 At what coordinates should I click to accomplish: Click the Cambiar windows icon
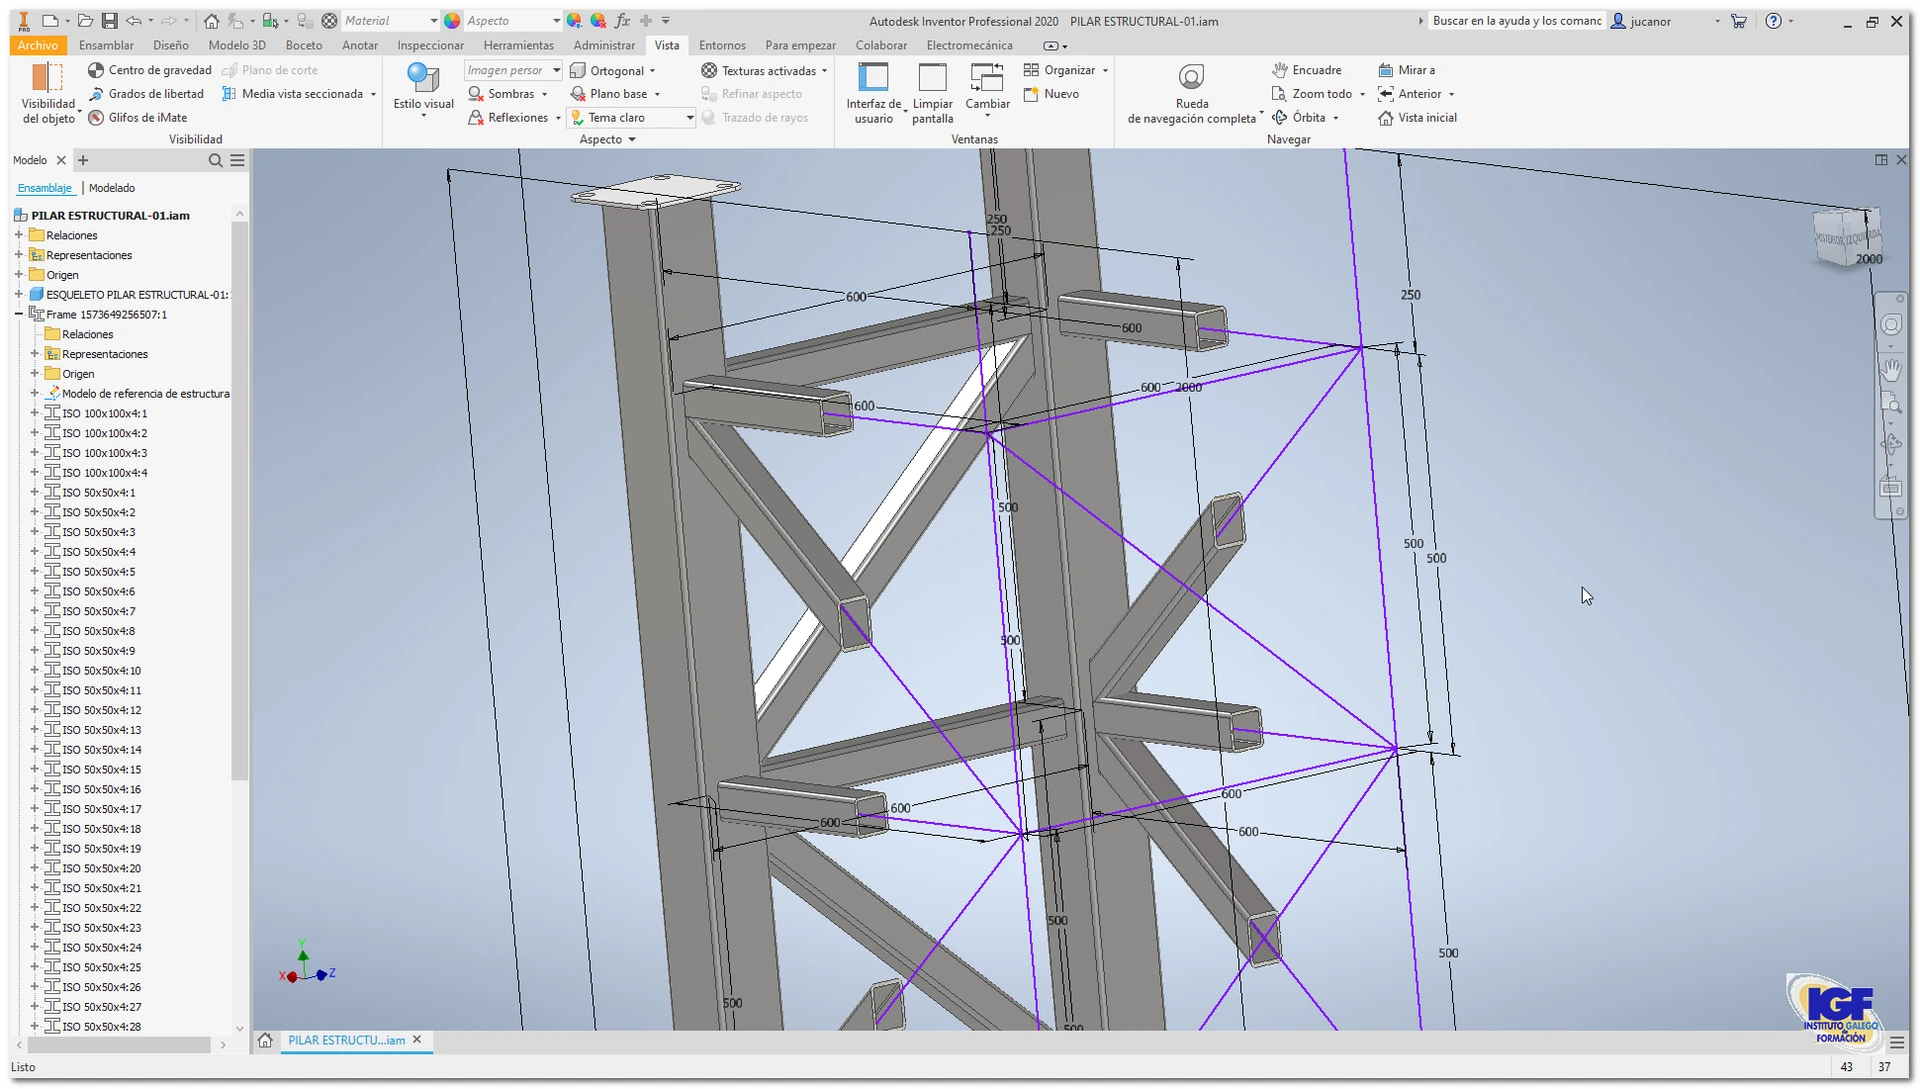[987, 78]
